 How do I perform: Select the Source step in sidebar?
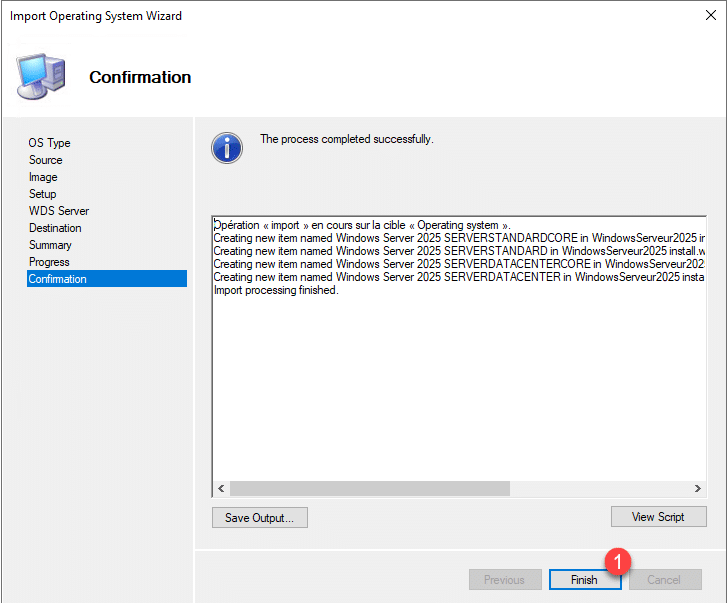(45, 160)
